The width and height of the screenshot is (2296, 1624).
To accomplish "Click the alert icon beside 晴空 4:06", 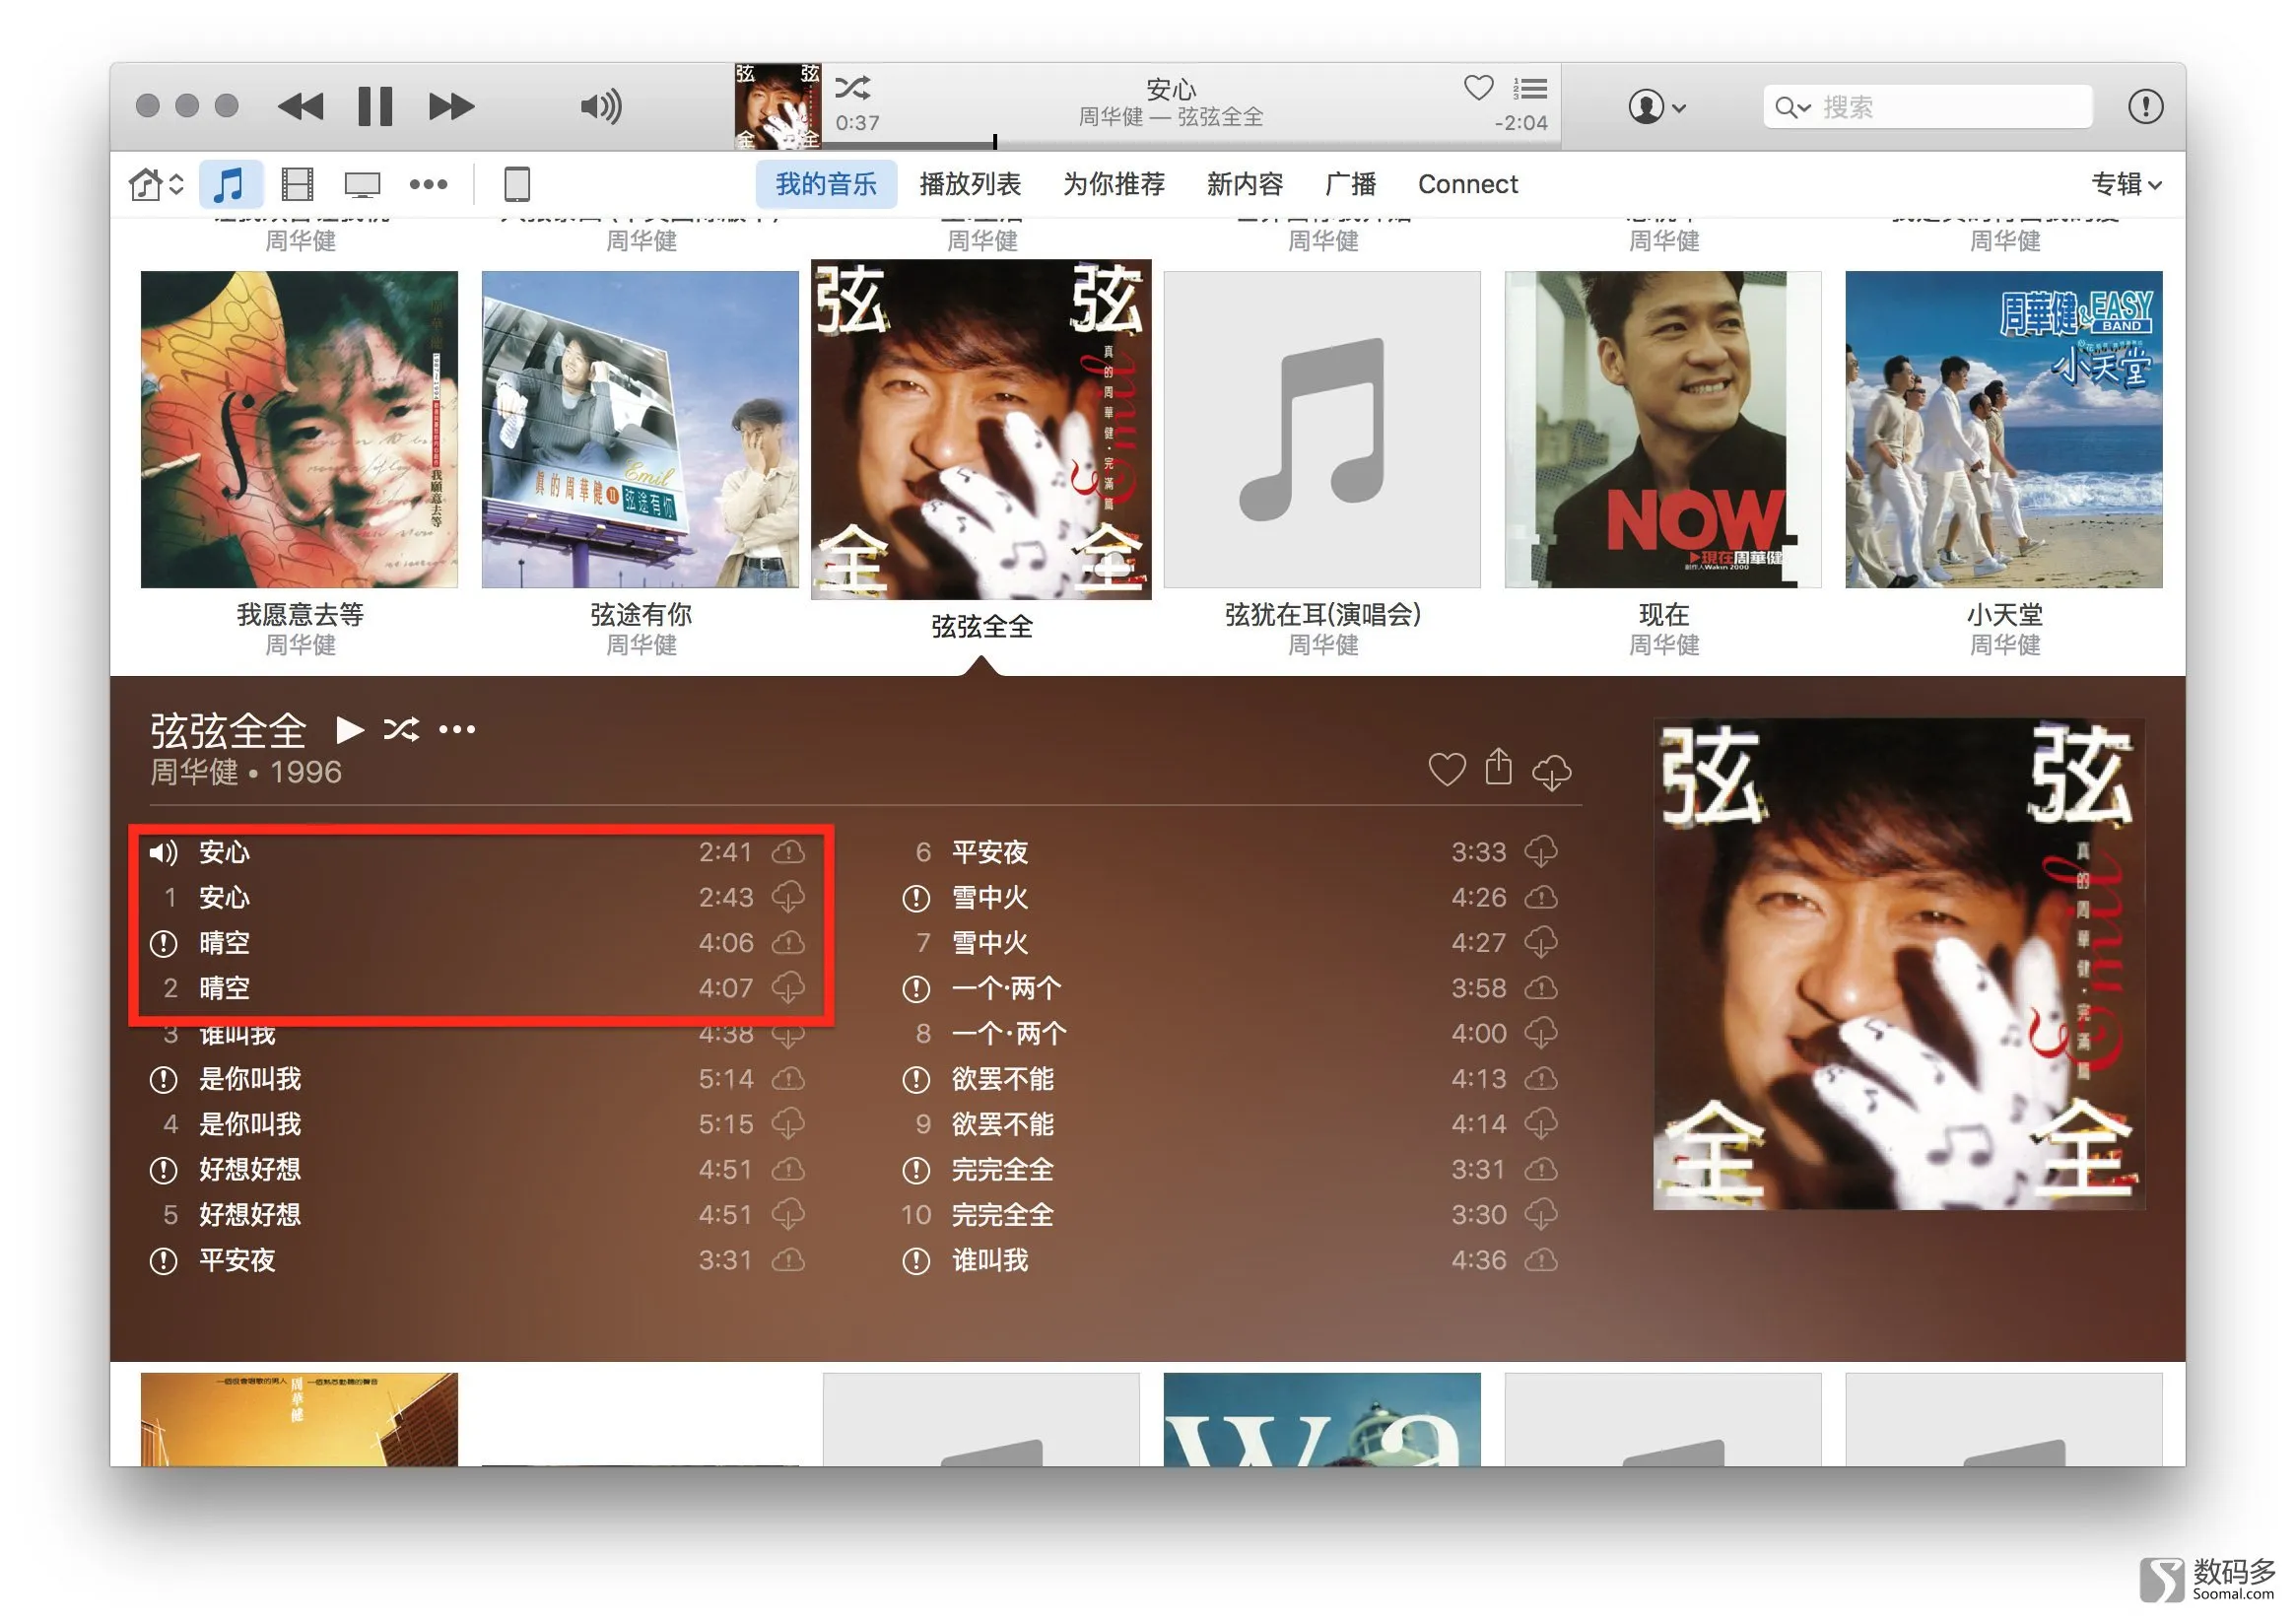I will click(163, 943).
